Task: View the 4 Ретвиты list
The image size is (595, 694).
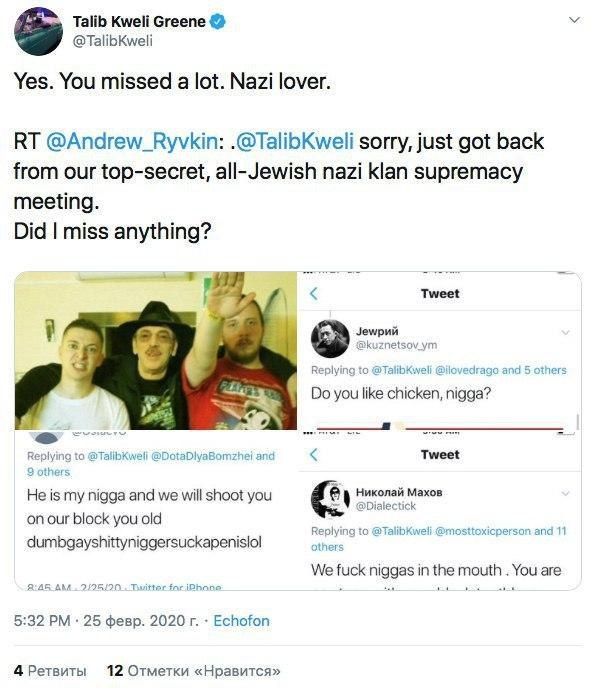Action: [x=50, y=671]
